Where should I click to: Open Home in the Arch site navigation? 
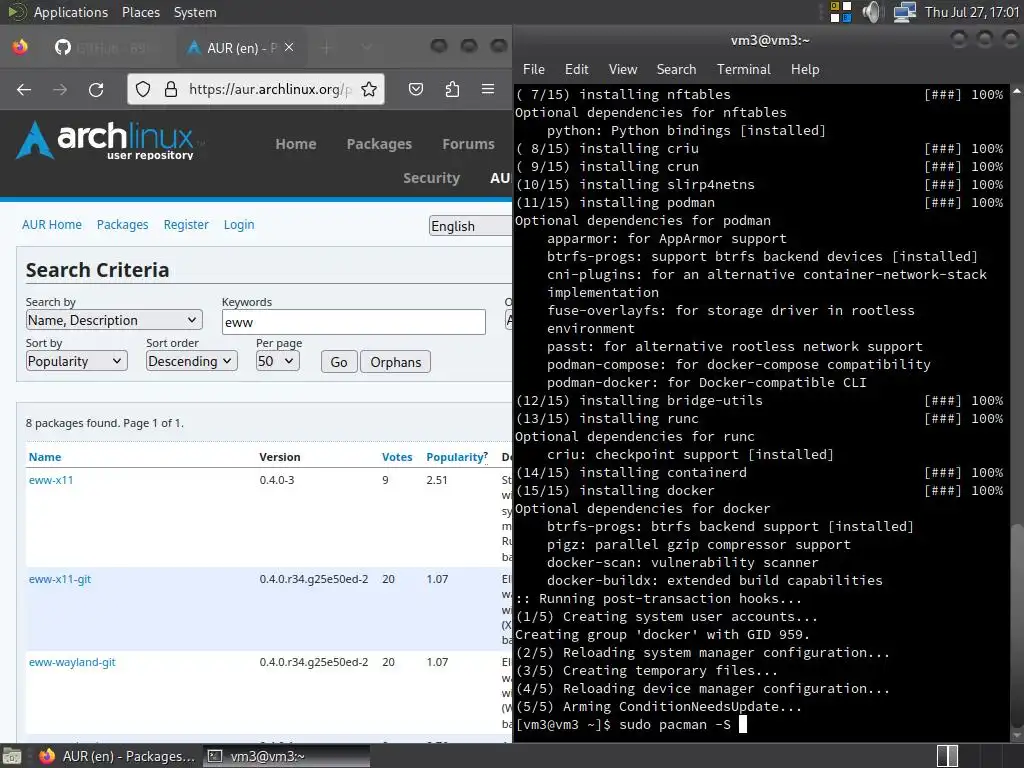[296, 144]
